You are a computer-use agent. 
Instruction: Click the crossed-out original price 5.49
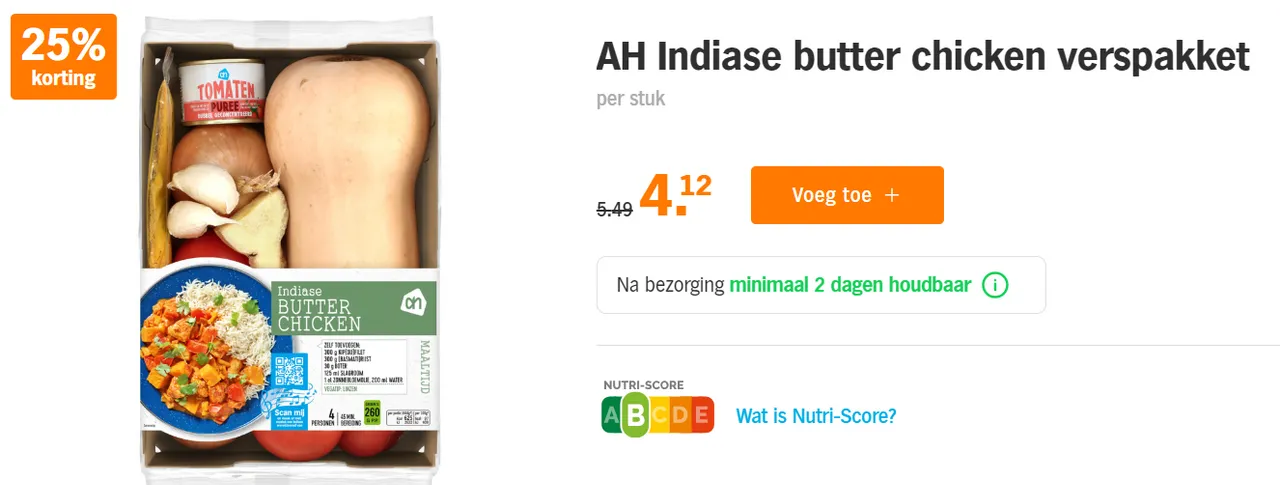click(x=615, y=209)
